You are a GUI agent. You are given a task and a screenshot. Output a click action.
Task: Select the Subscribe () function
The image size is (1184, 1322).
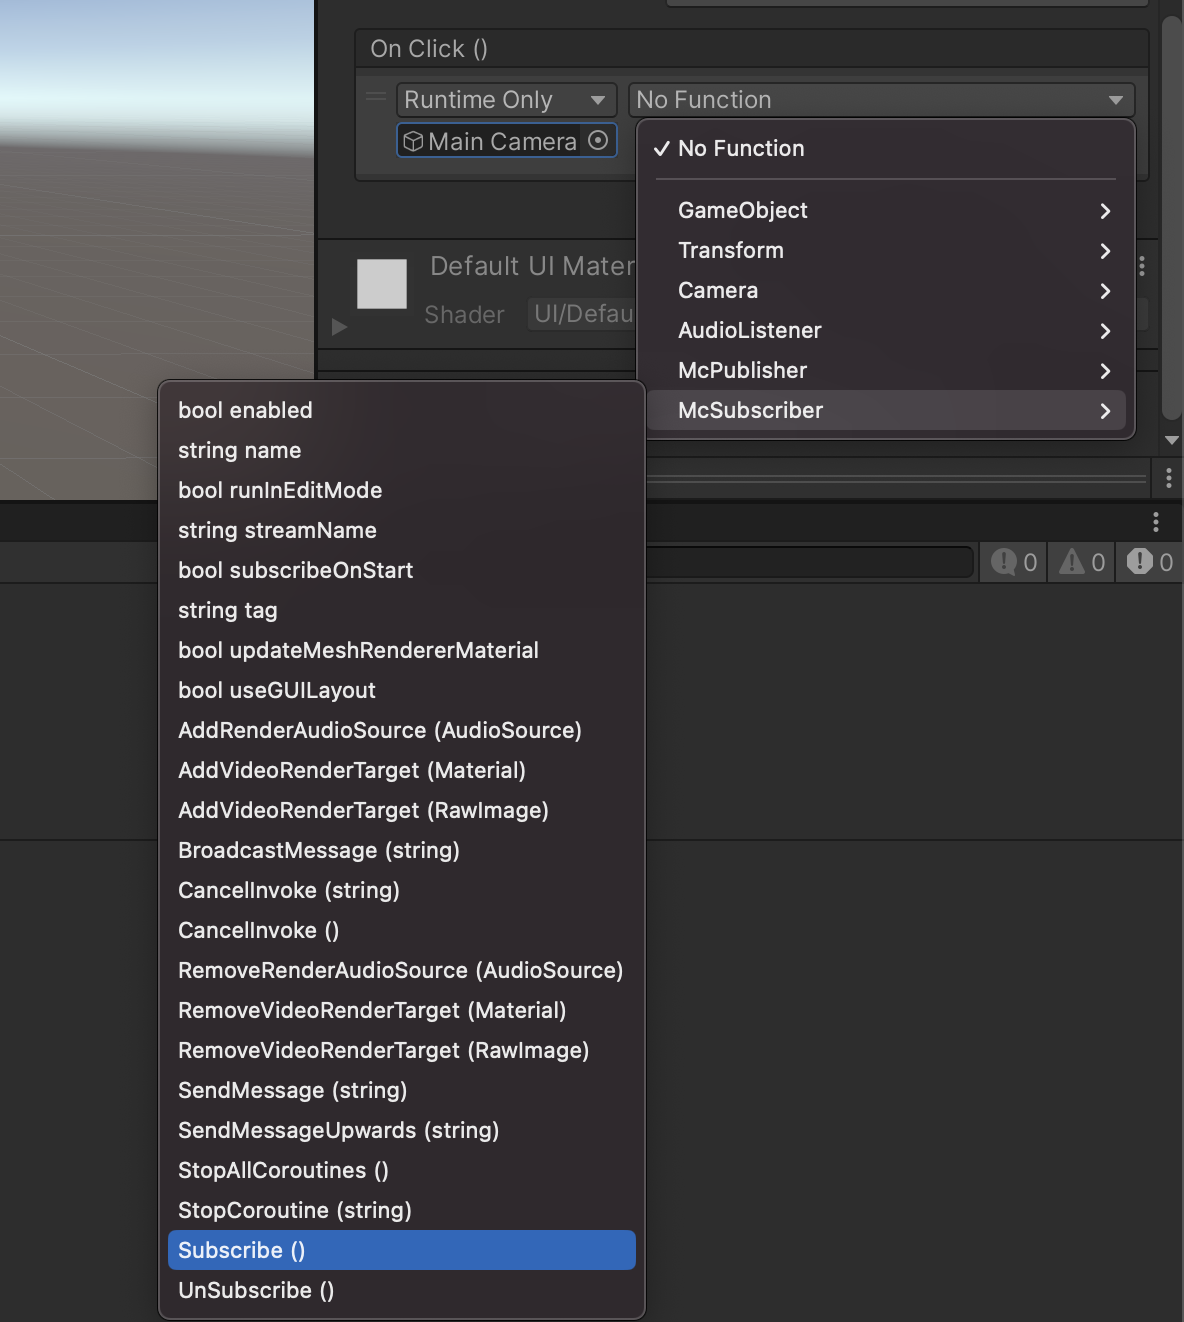402,1250
